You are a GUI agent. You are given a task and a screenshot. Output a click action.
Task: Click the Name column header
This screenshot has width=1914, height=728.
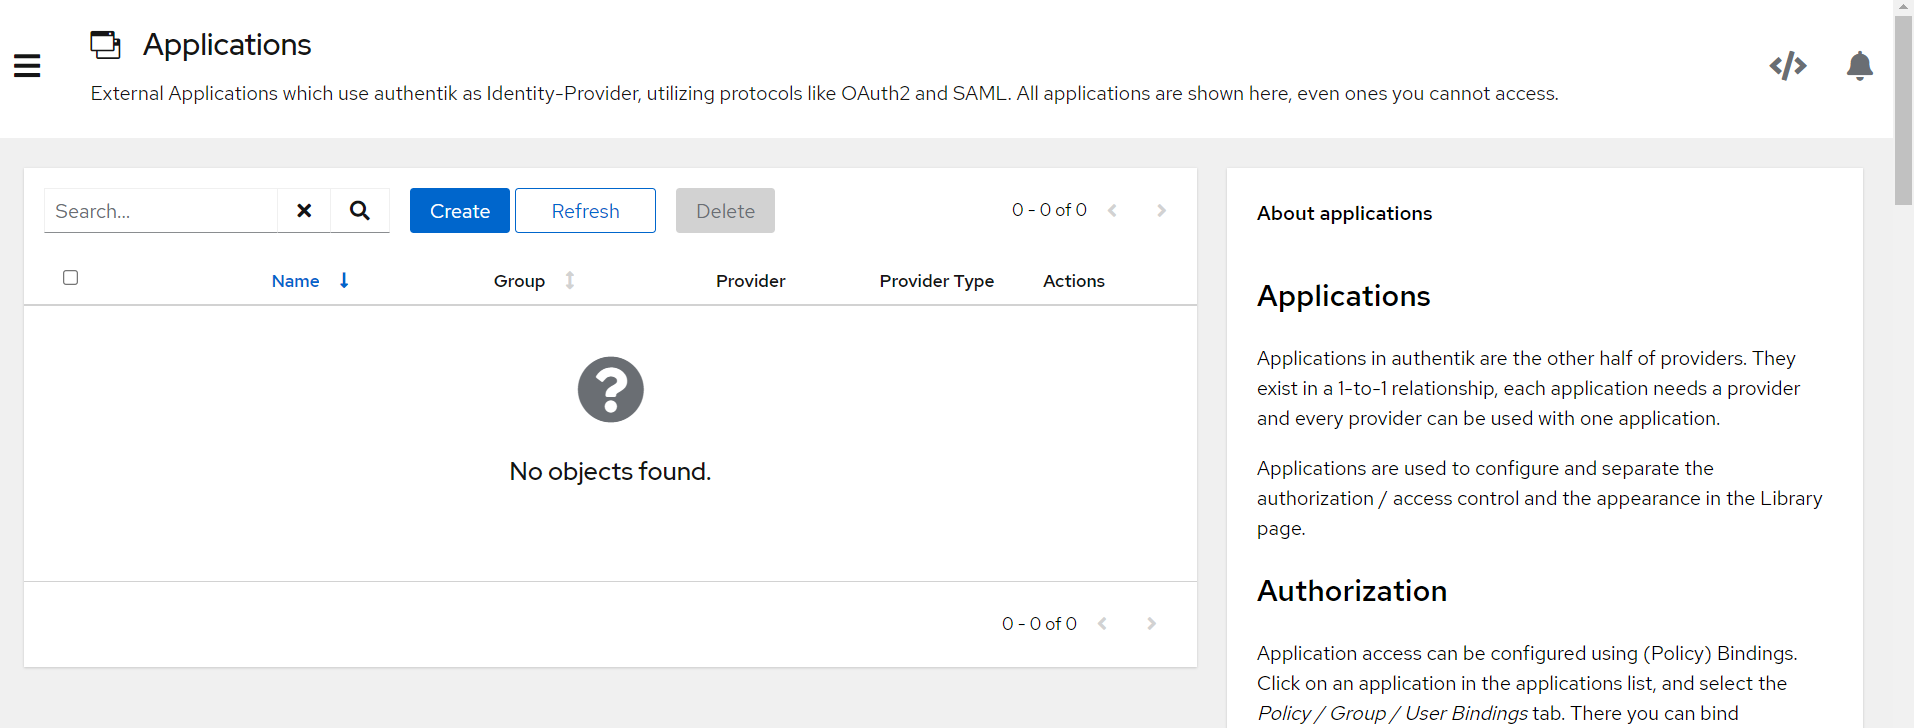(x=295, y=281)
